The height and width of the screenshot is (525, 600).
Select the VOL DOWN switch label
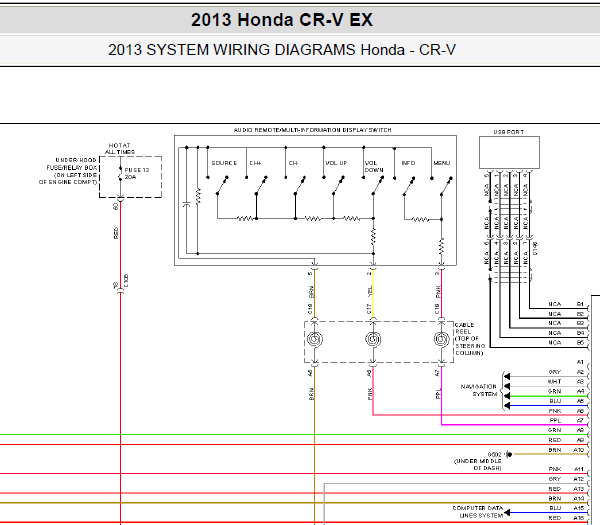pos(374,166)
